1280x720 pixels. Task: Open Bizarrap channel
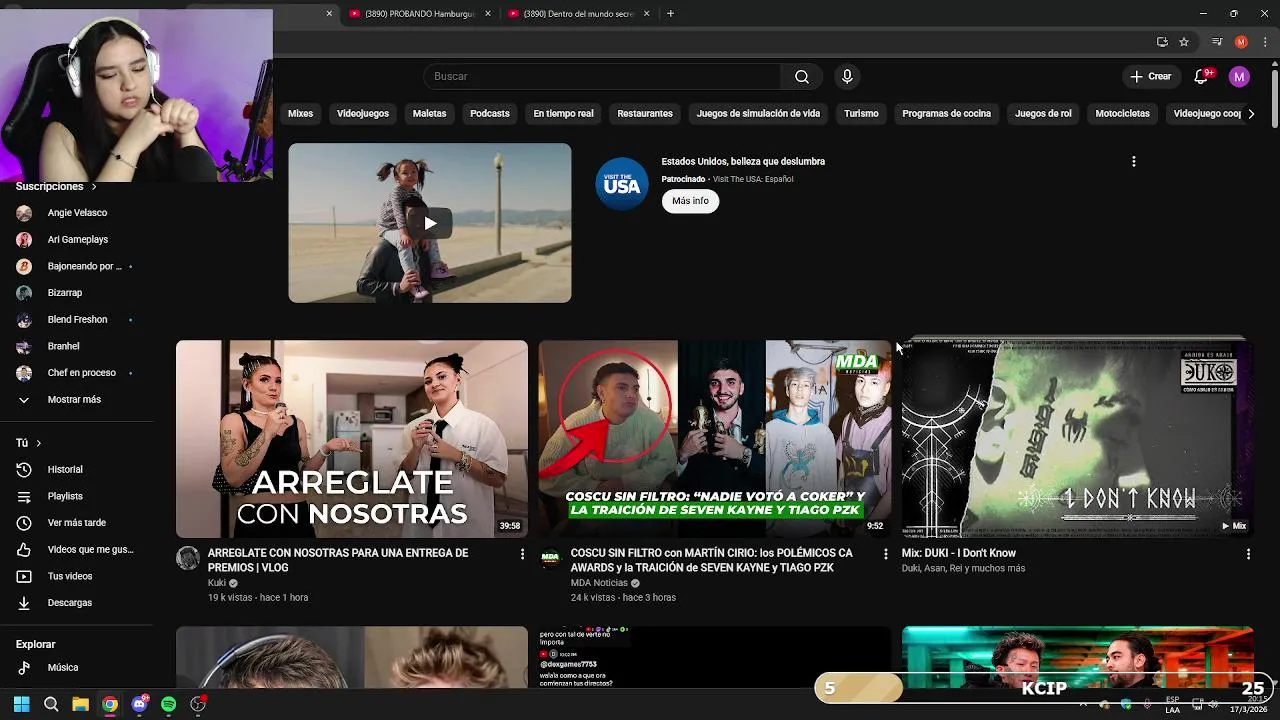coord(77,293)
